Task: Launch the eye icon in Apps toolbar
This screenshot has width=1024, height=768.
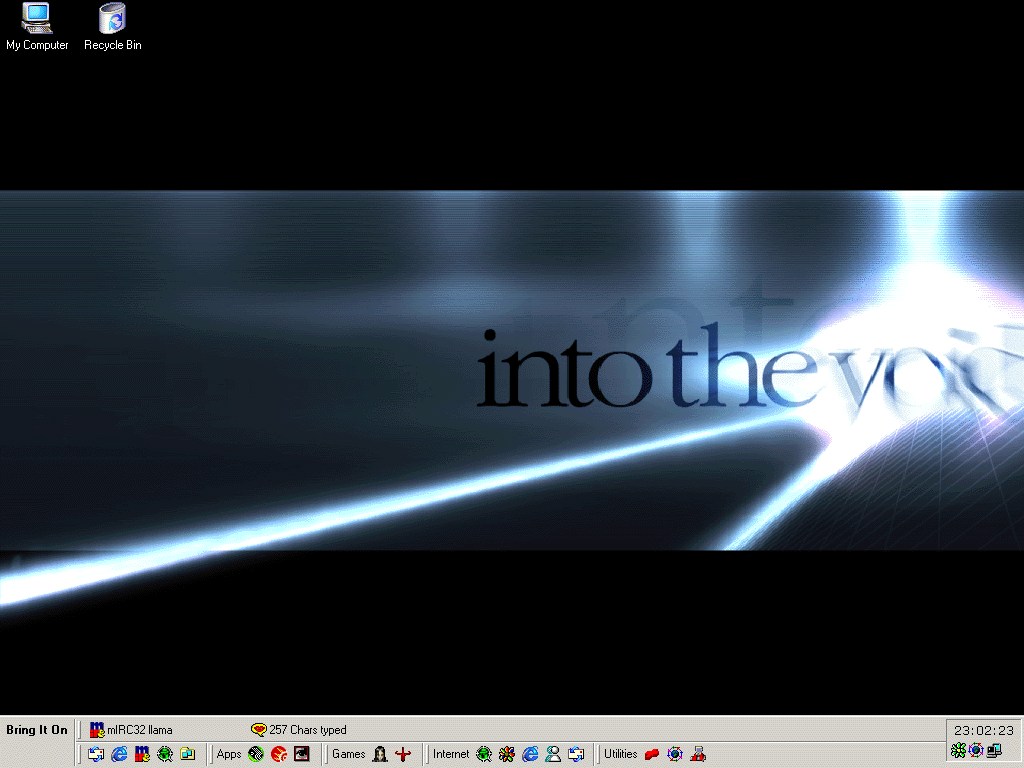Action: click(302, 754)
